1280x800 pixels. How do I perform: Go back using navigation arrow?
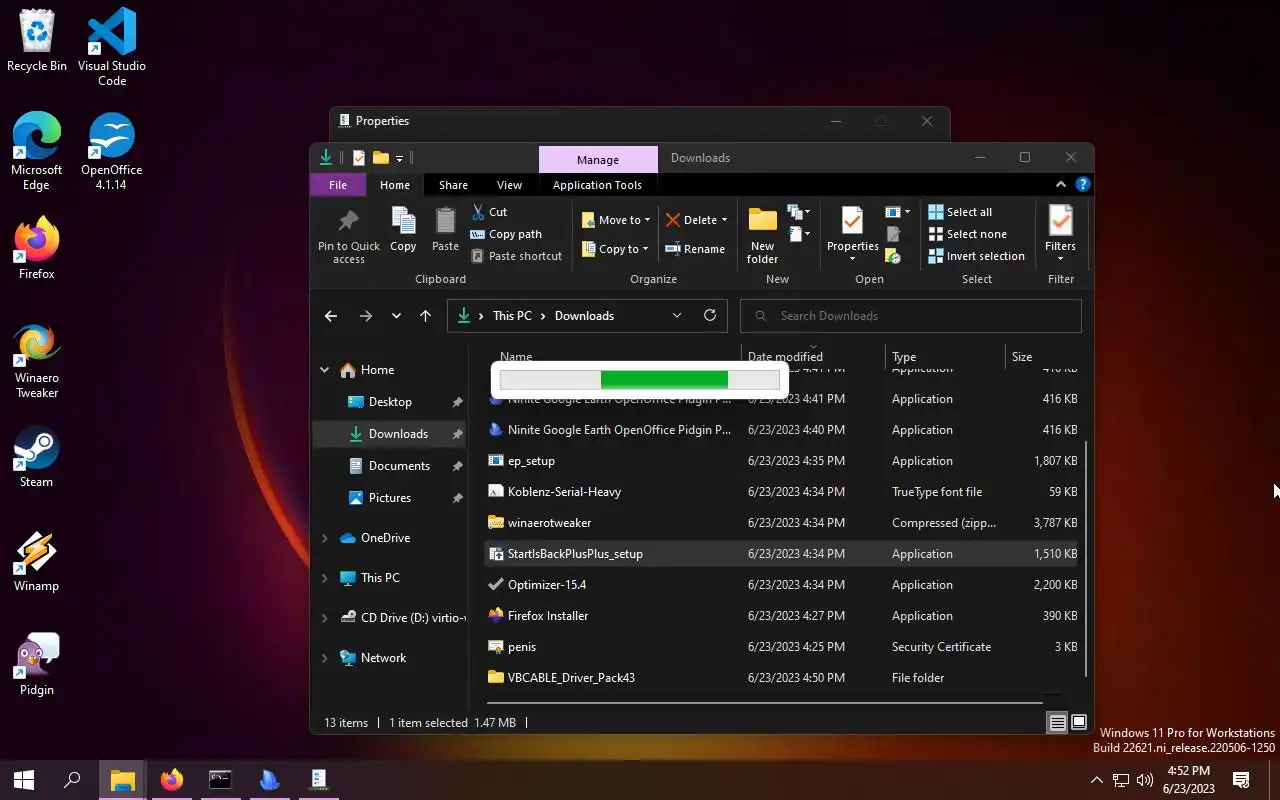[x=331, y=316]
